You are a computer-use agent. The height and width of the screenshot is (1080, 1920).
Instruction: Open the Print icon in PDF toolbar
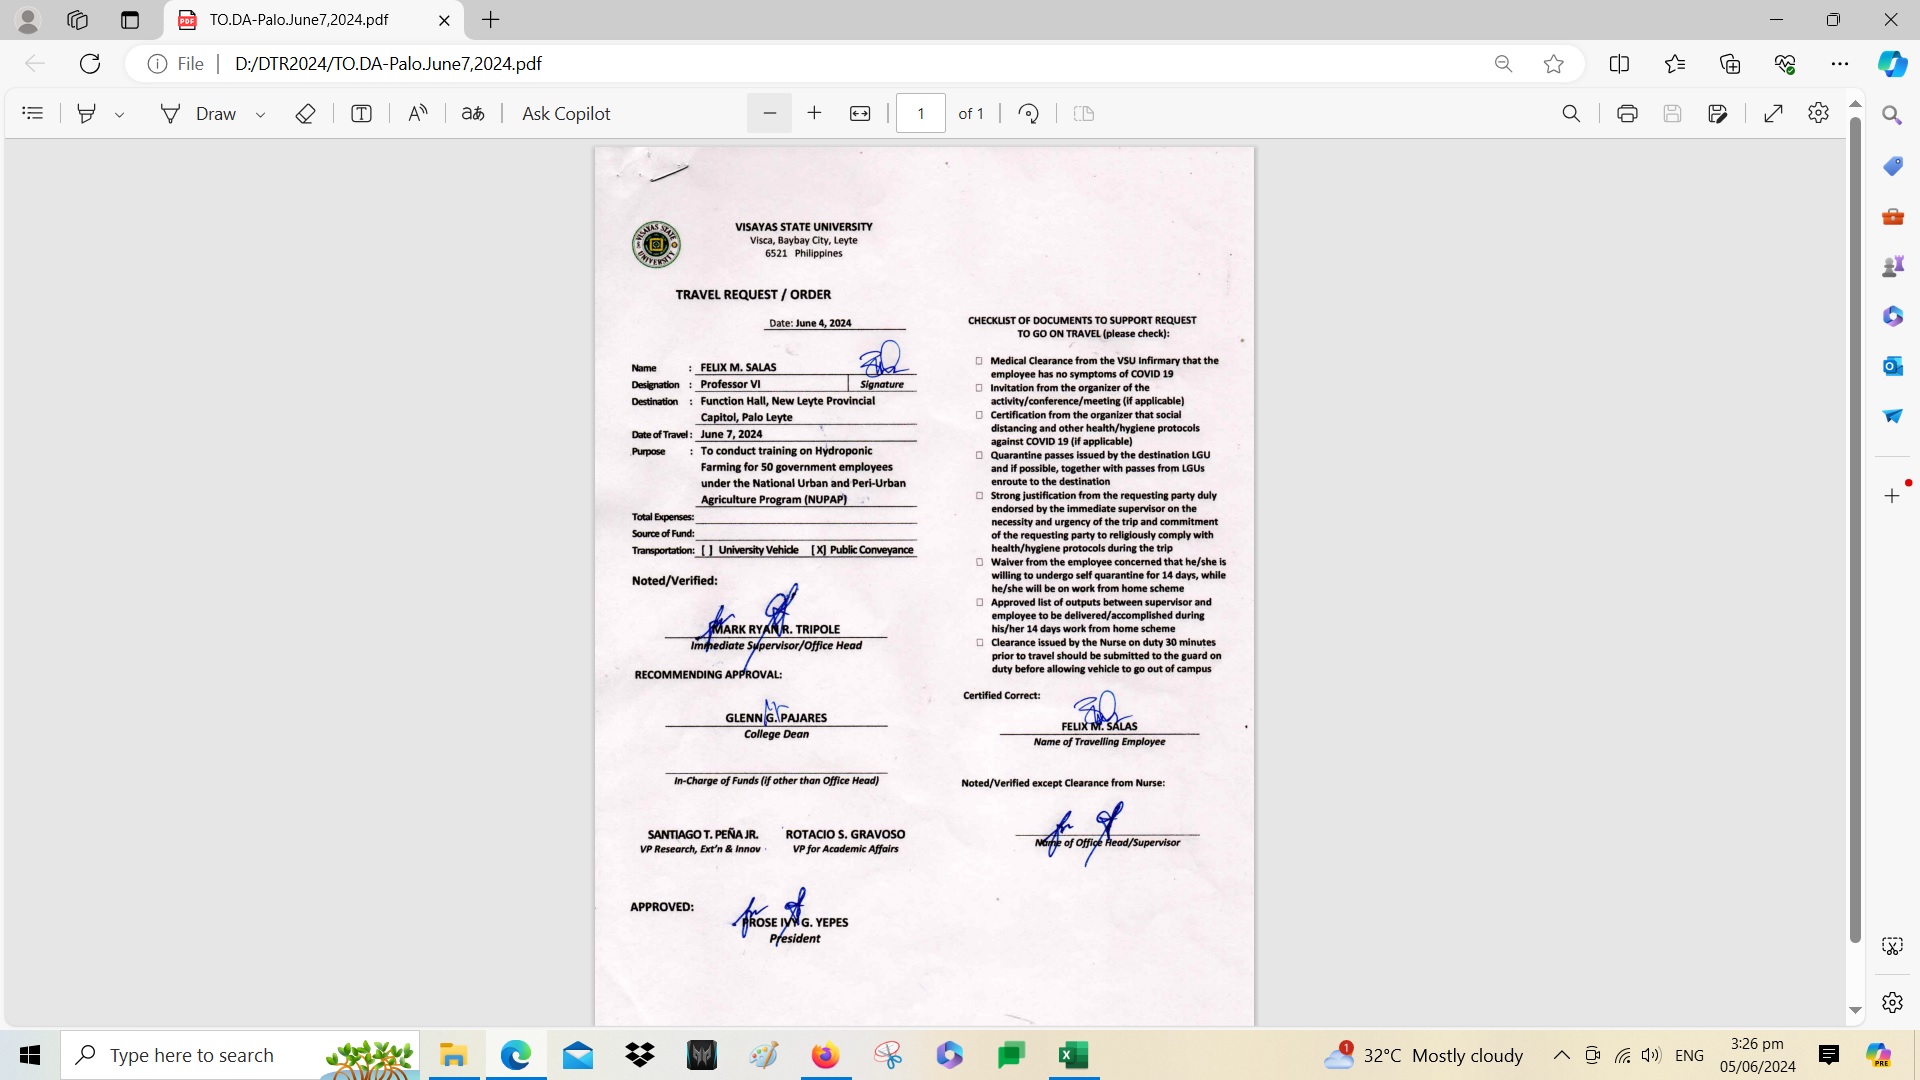1627,114
